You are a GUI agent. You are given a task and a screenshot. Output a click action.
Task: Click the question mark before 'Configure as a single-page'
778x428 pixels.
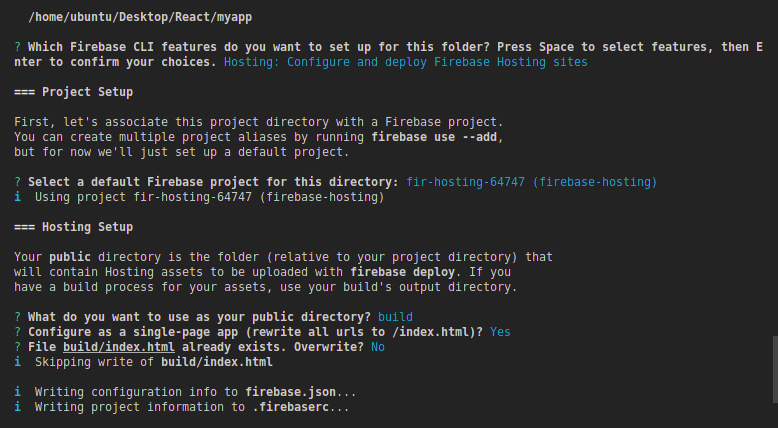point(17,332)
